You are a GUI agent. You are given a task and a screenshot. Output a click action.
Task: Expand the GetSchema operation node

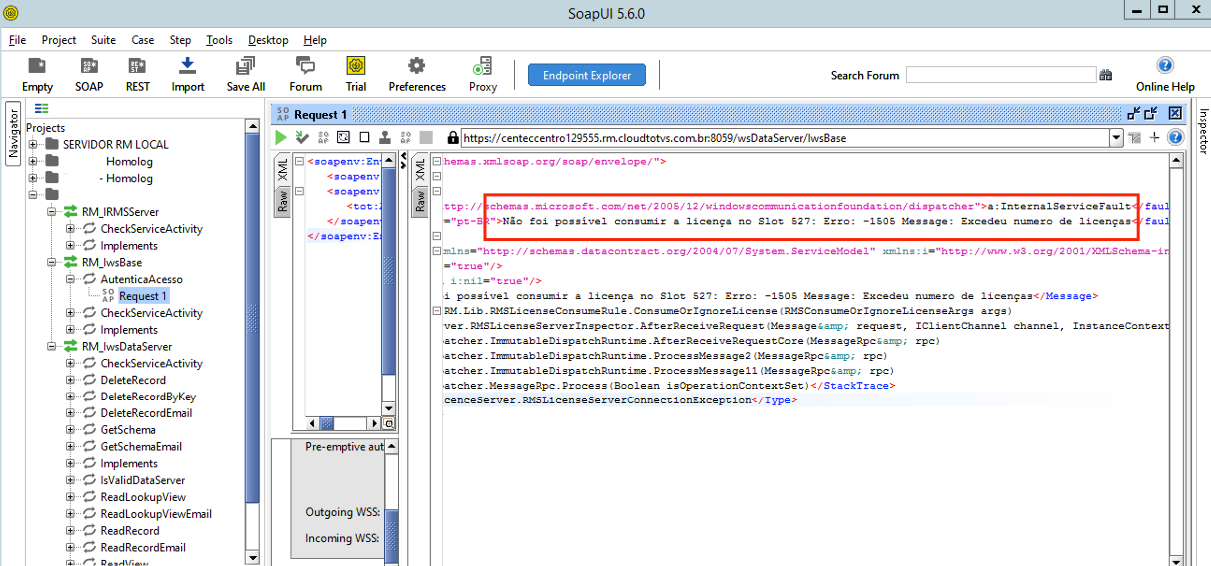click(71, 430)
